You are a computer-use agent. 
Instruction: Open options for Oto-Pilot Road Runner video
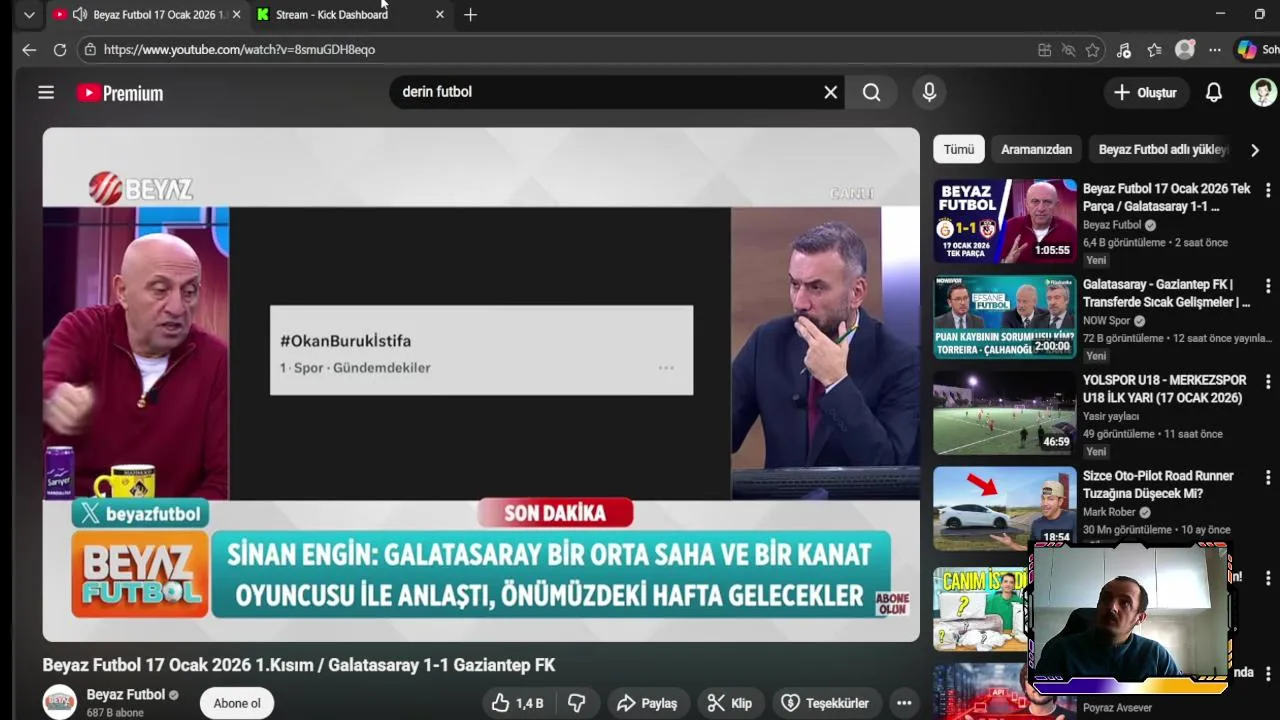coord(1268,478)
